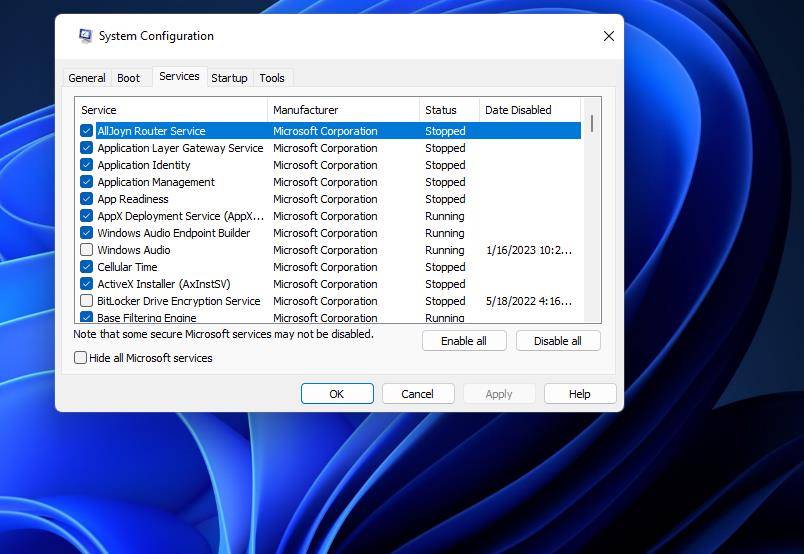
Task: Select the Services tab
Action: (179, 76)
